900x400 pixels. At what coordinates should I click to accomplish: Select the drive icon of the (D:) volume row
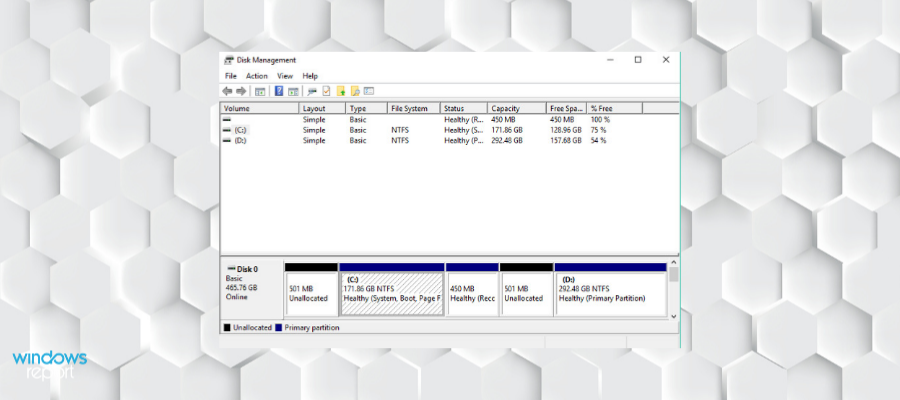click(x=227, y=141)
